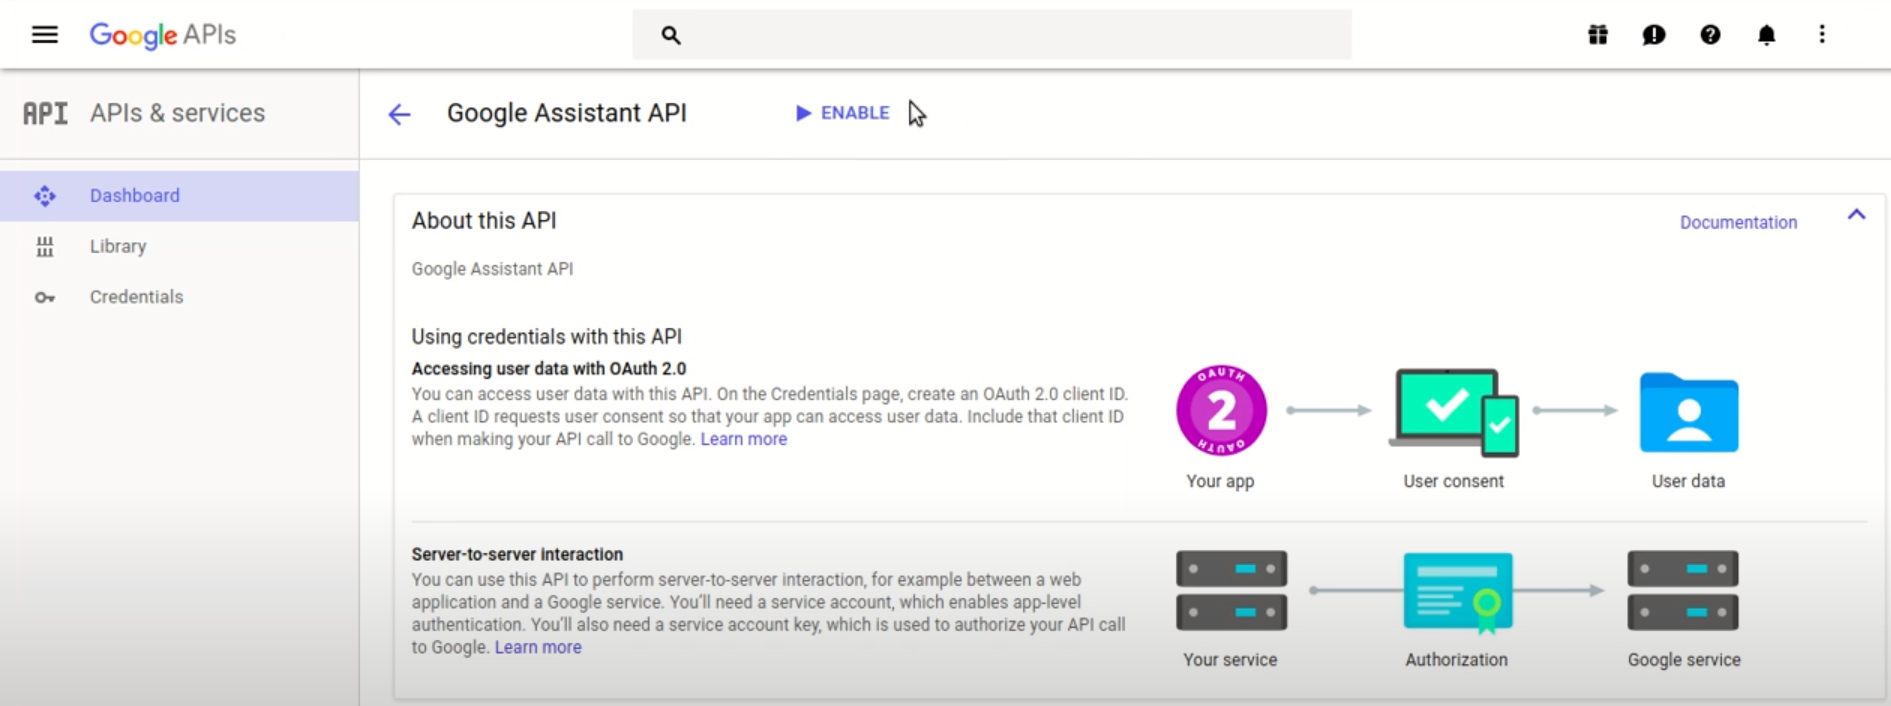
Task: Click the Your service server icon
Action: coord(1231,590)
